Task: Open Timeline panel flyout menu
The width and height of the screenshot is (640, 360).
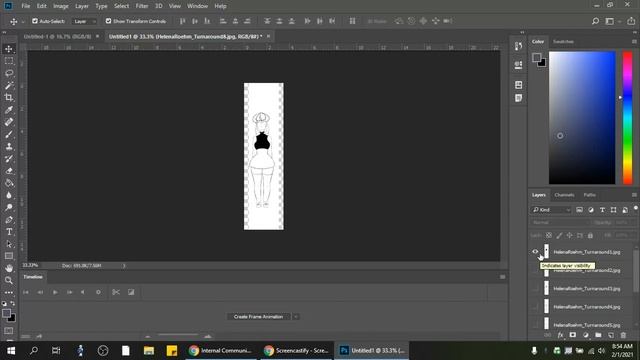Action: pyautogui.click(x=502, y=277)
